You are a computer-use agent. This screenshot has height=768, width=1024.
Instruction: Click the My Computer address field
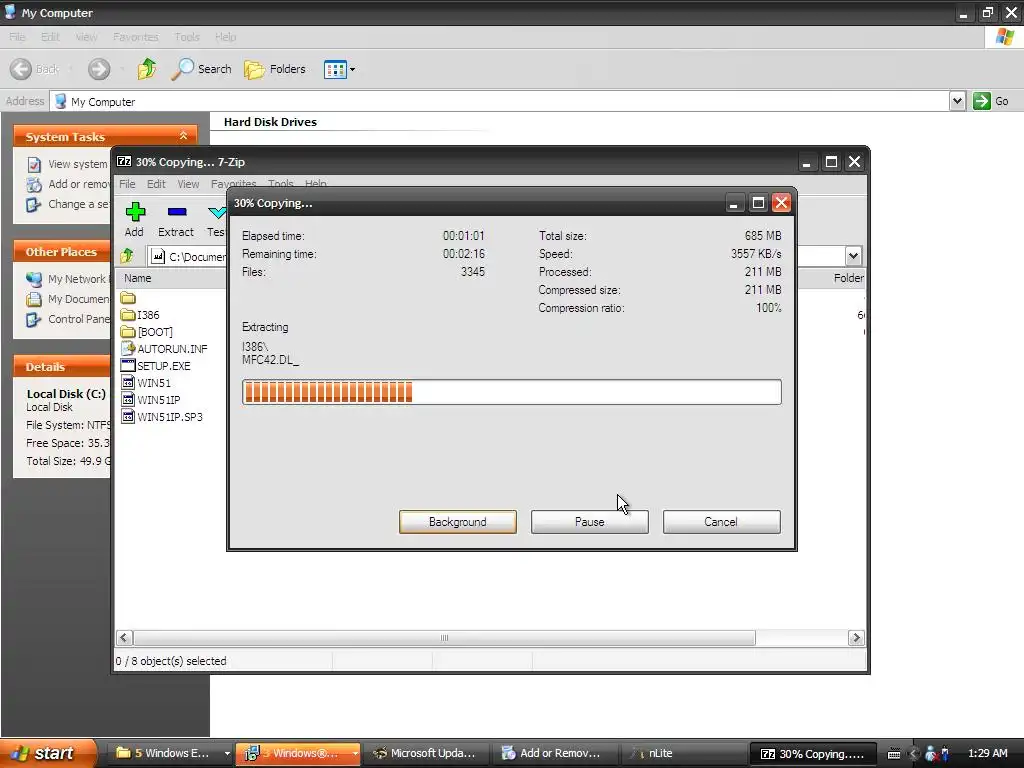pyautogui.click(x=500, y=101)
